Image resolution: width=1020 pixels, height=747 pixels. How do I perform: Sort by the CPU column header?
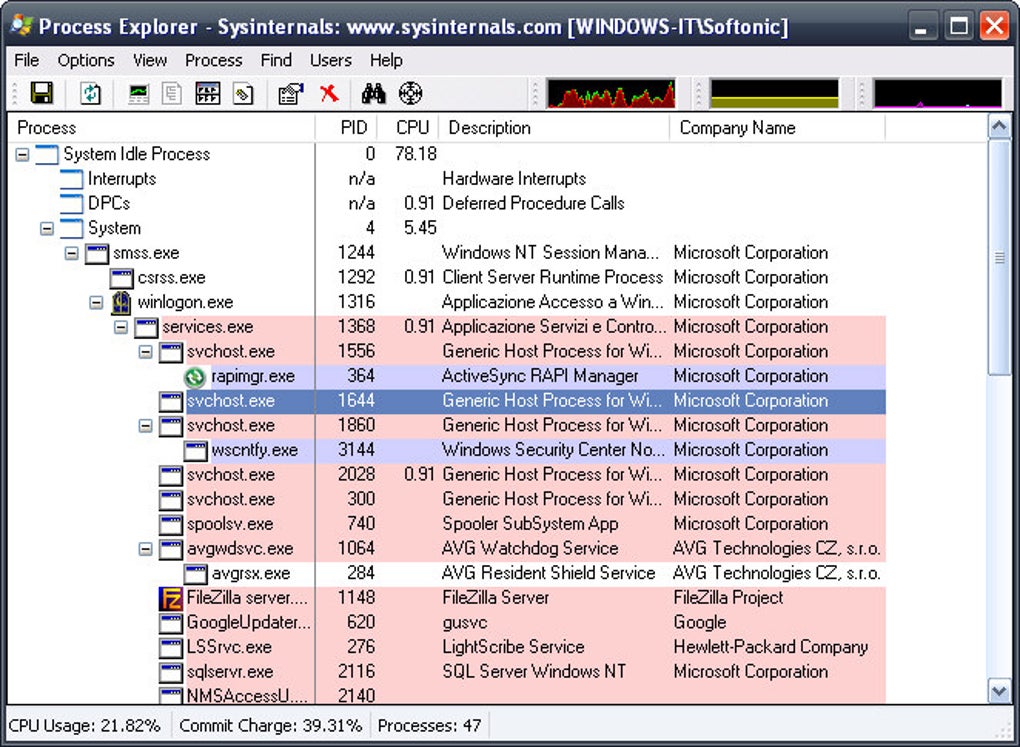tap(412, 127)
